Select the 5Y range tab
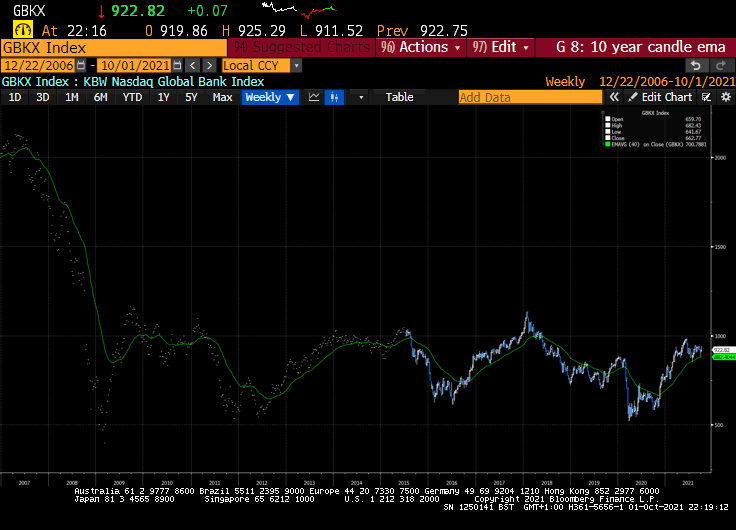 pyautogui.click(x=191, y=97)
